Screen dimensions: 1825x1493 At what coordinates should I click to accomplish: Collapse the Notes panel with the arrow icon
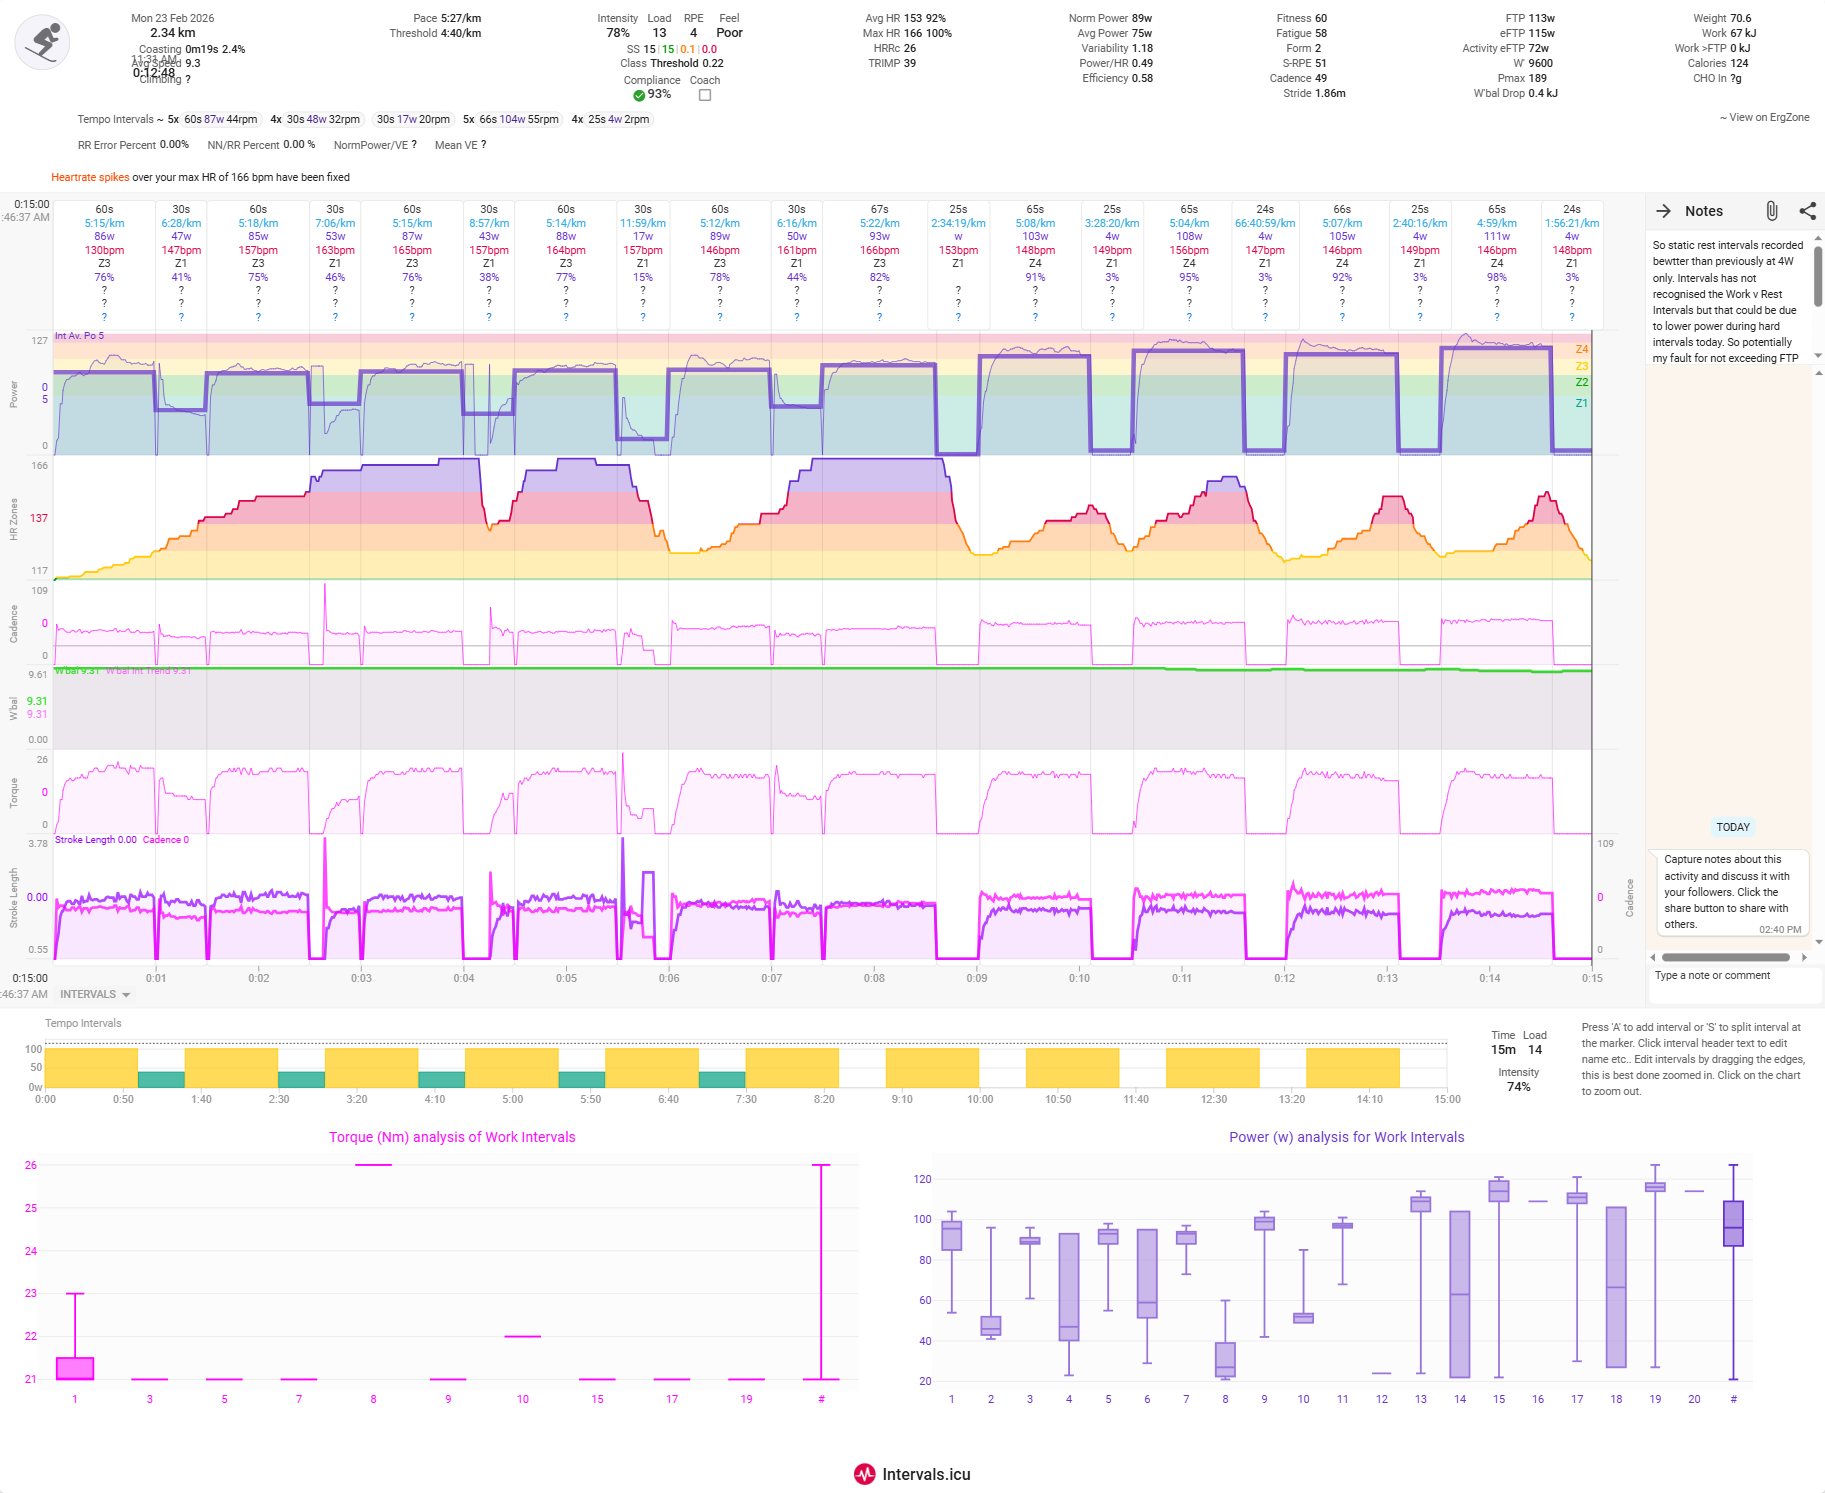[x=1663, y=211]
